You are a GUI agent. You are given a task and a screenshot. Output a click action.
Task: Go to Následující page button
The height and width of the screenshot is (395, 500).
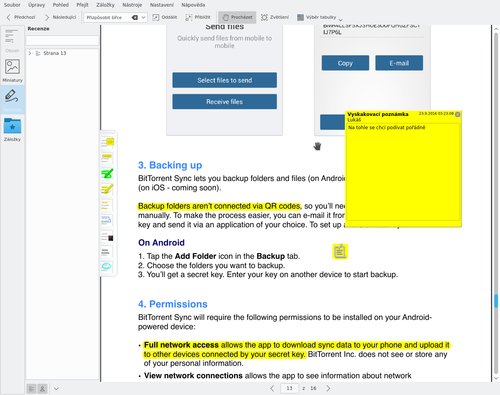(61, 17)
